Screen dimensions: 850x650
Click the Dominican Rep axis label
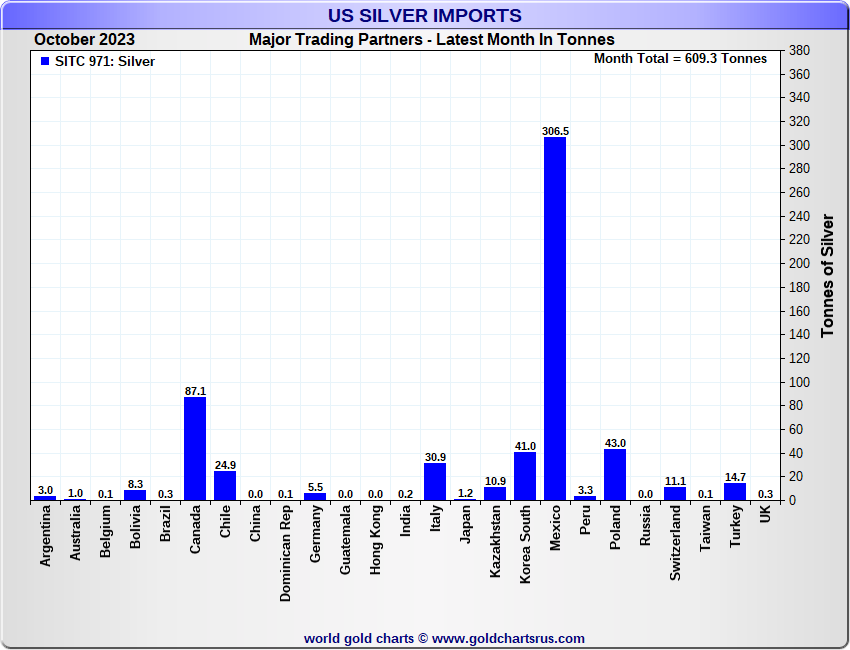pos(286,551)
